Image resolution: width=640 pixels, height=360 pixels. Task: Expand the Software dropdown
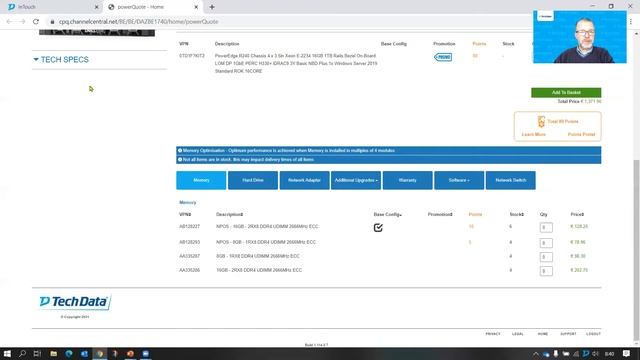click(459, 180)
